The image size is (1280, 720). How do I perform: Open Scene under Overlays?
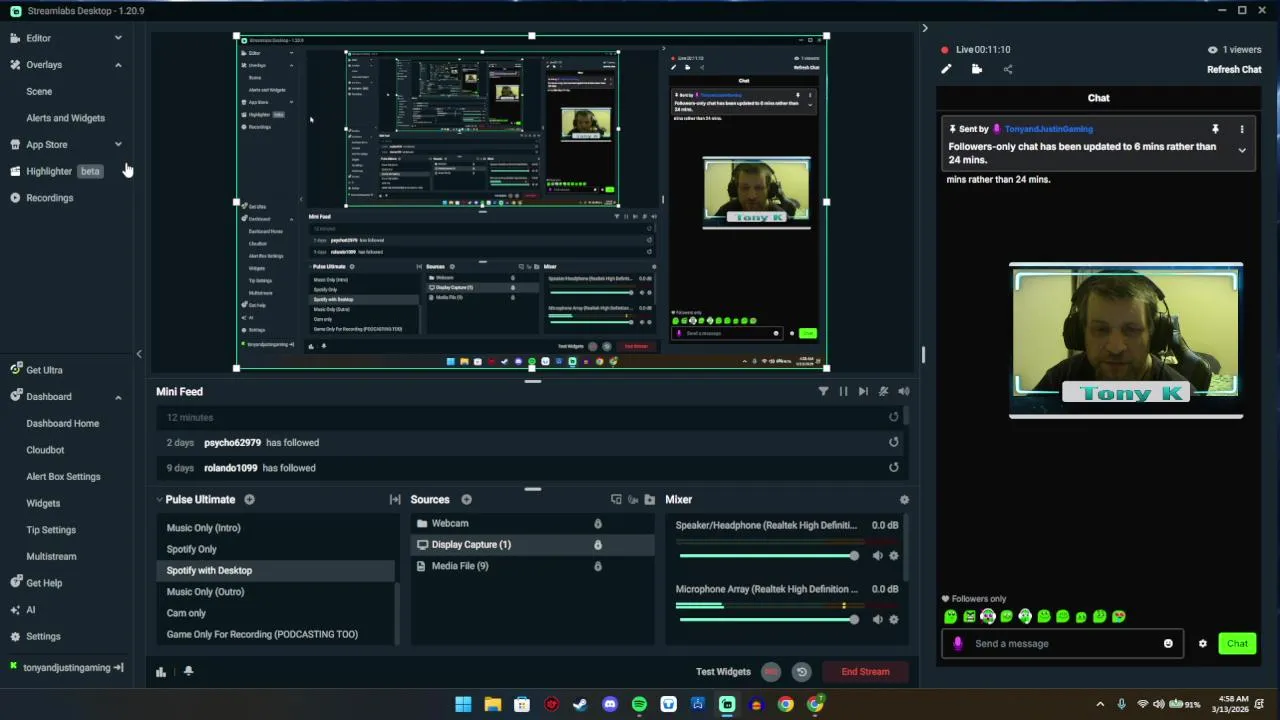(x=39, y=91)
